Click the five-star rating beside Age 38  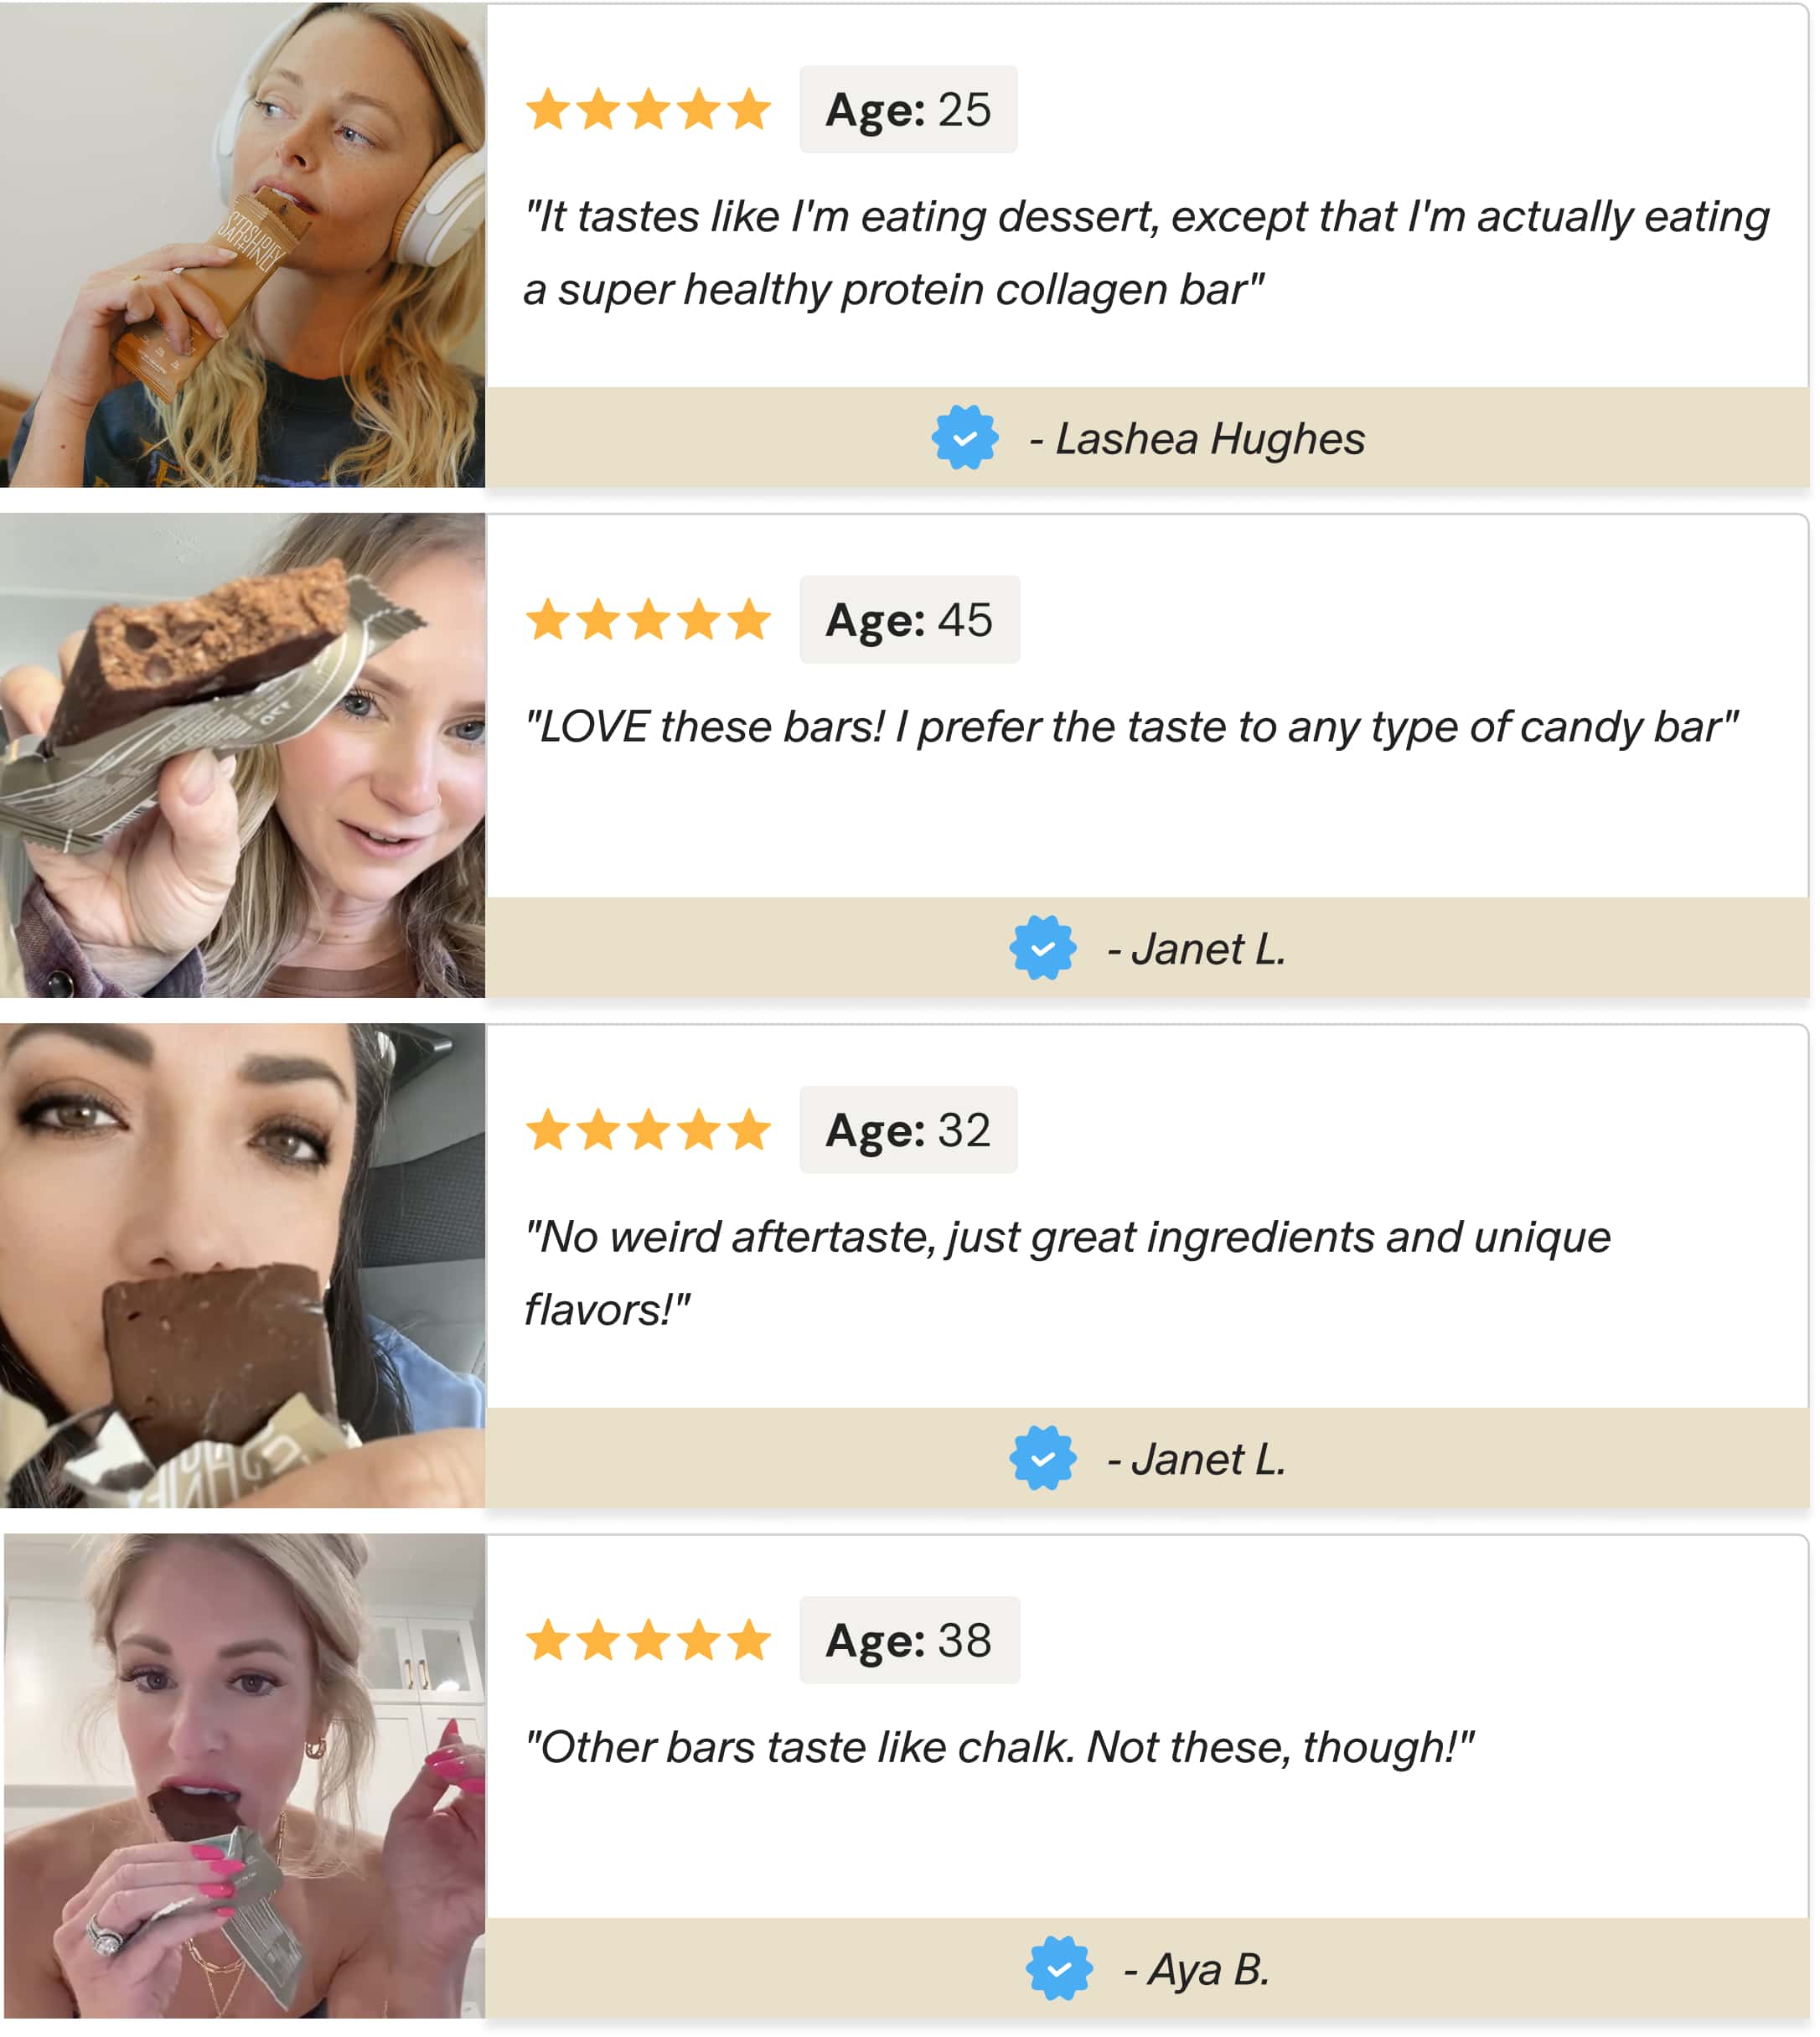pyautogui.click(x=648, y=1640)
